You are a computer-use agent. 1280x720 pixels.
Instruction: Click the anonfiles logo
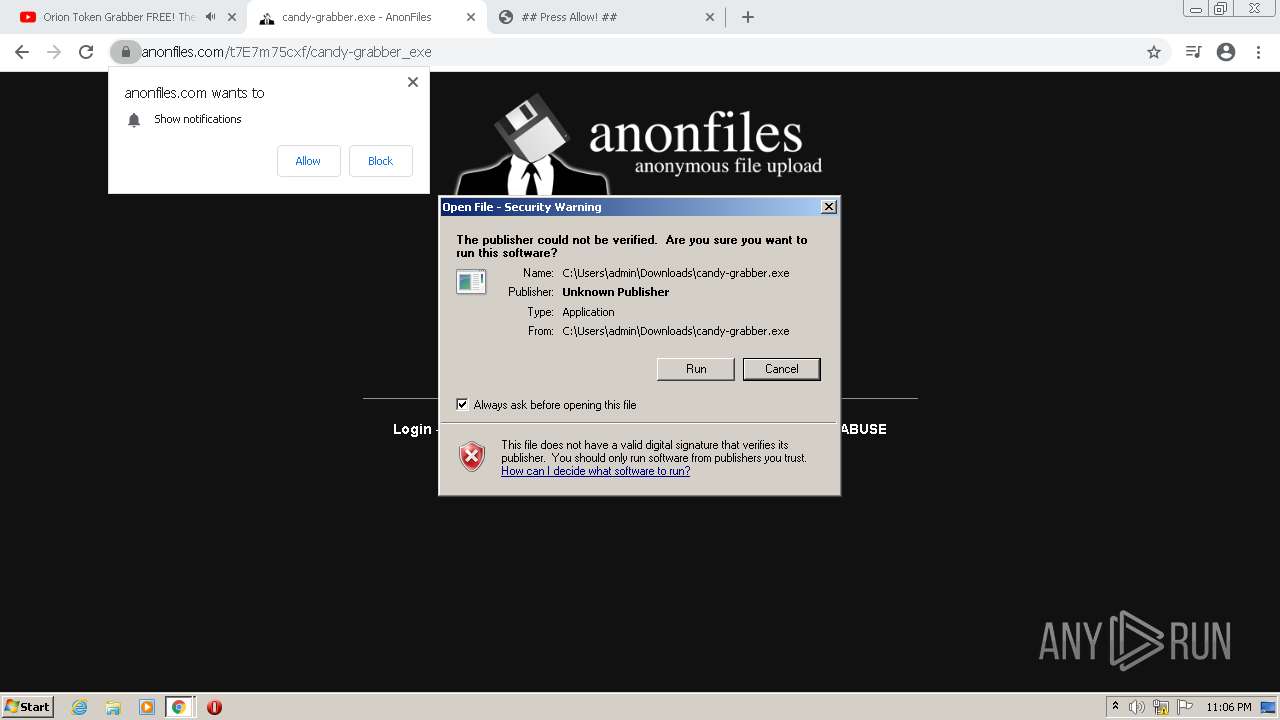tap(638, 145)
